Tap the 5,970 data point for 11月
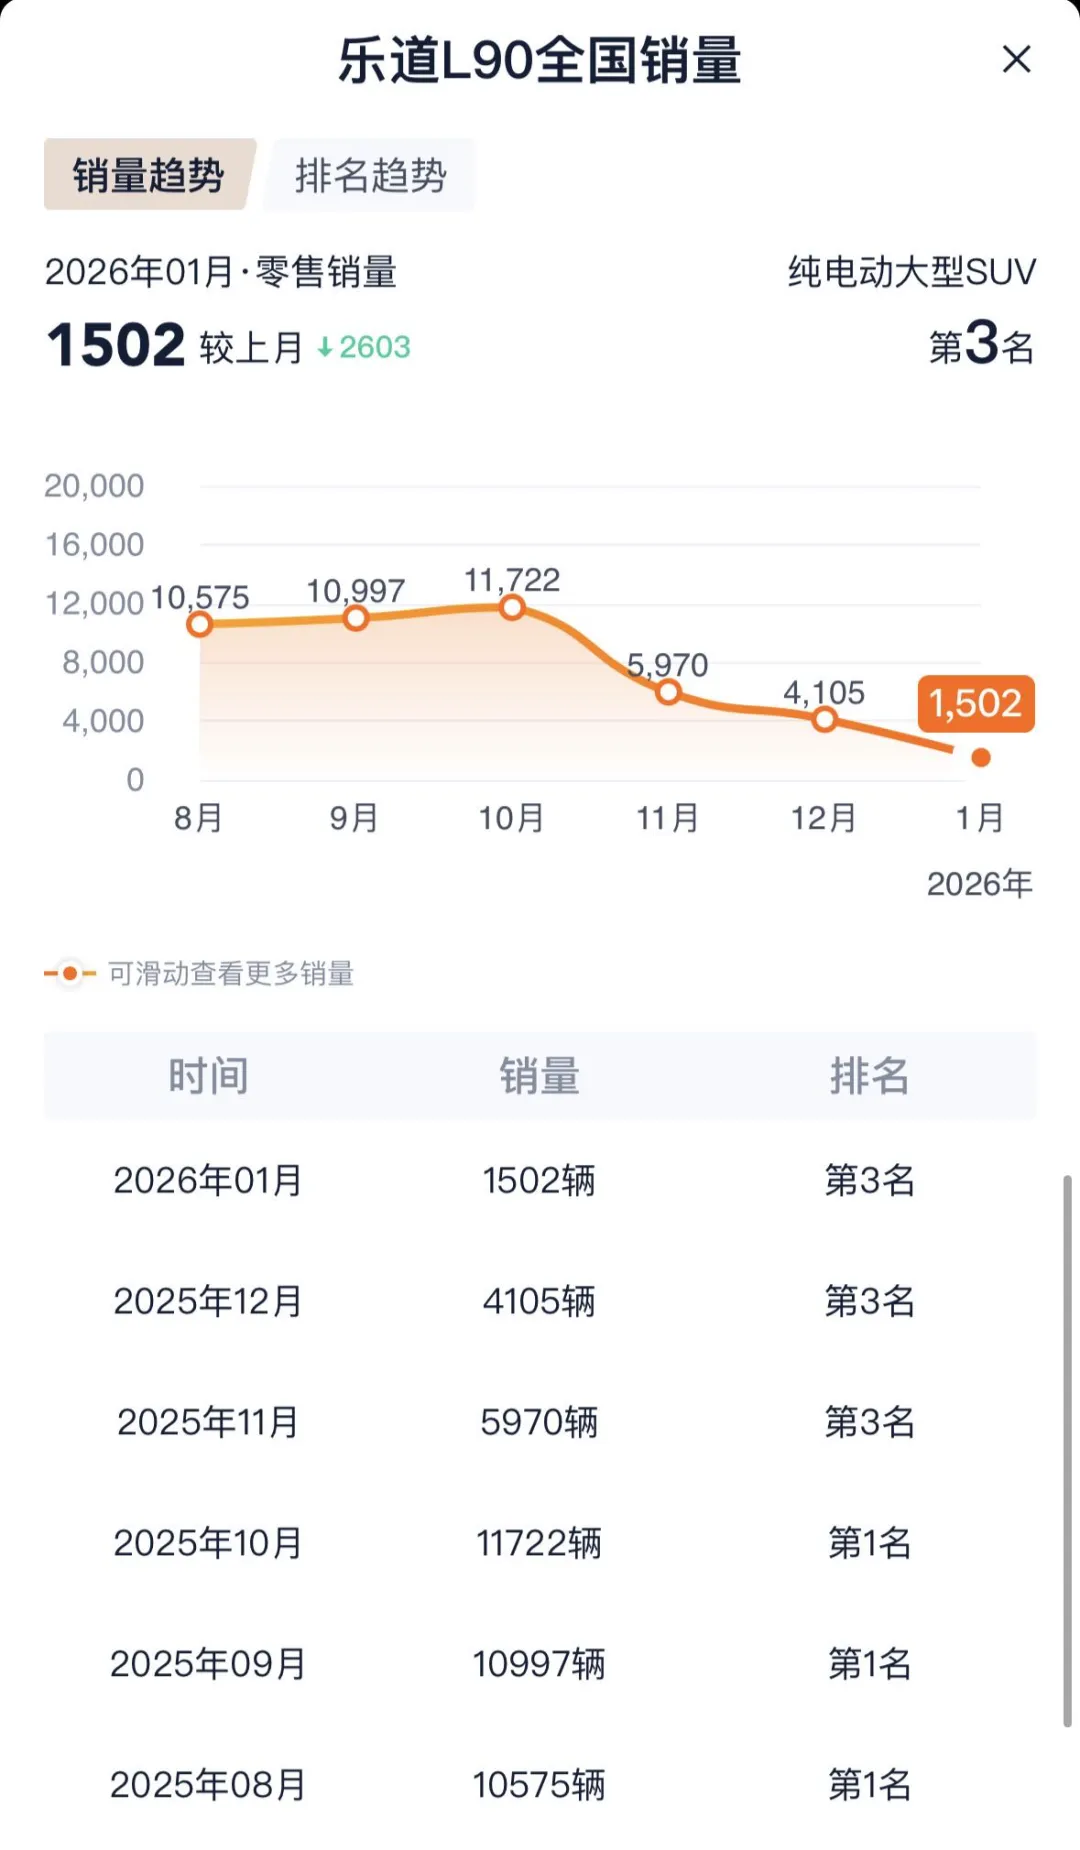 click(x=668, y=691)
